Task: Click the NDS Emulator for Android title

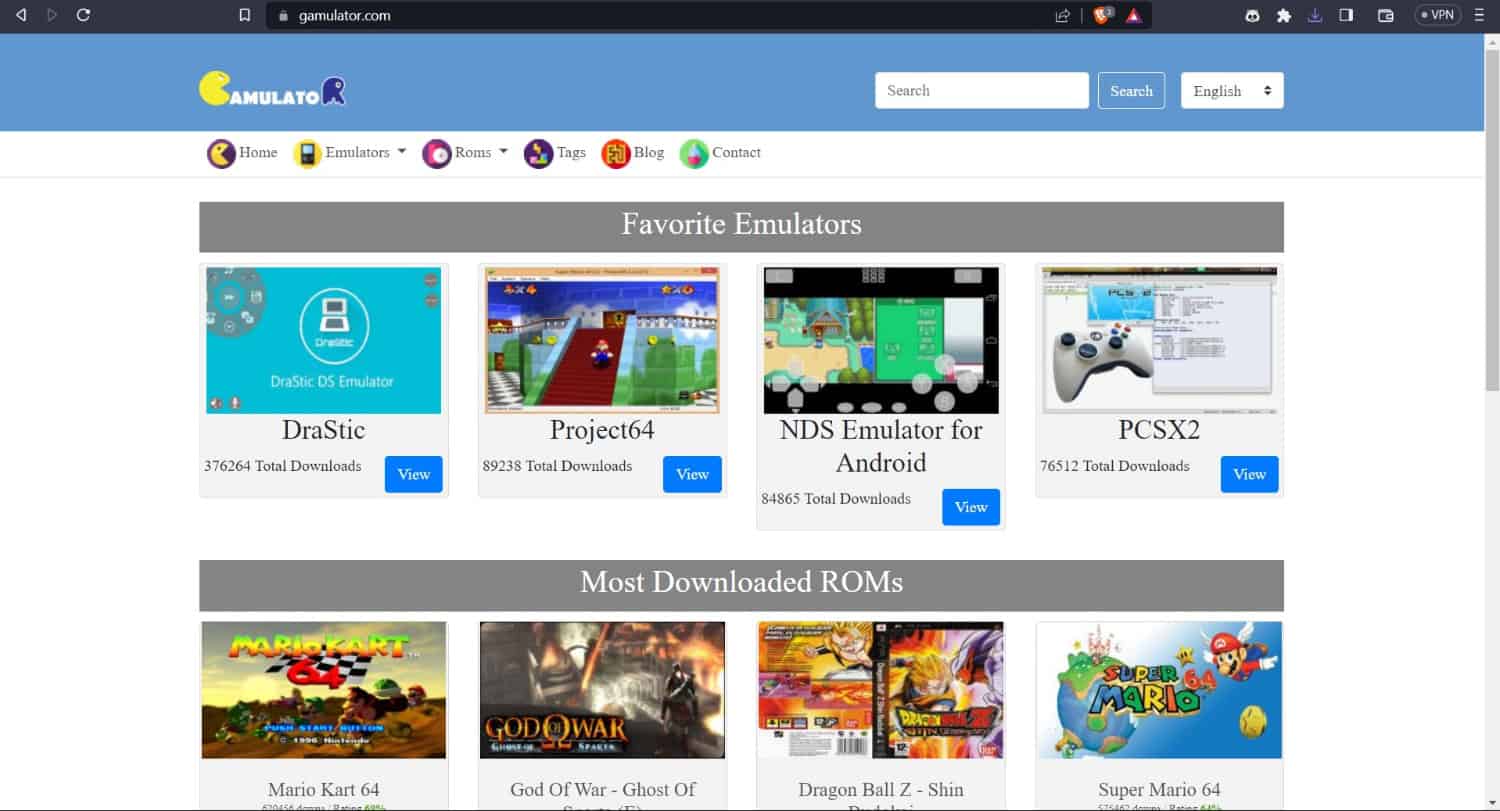Action: (881, 446)
